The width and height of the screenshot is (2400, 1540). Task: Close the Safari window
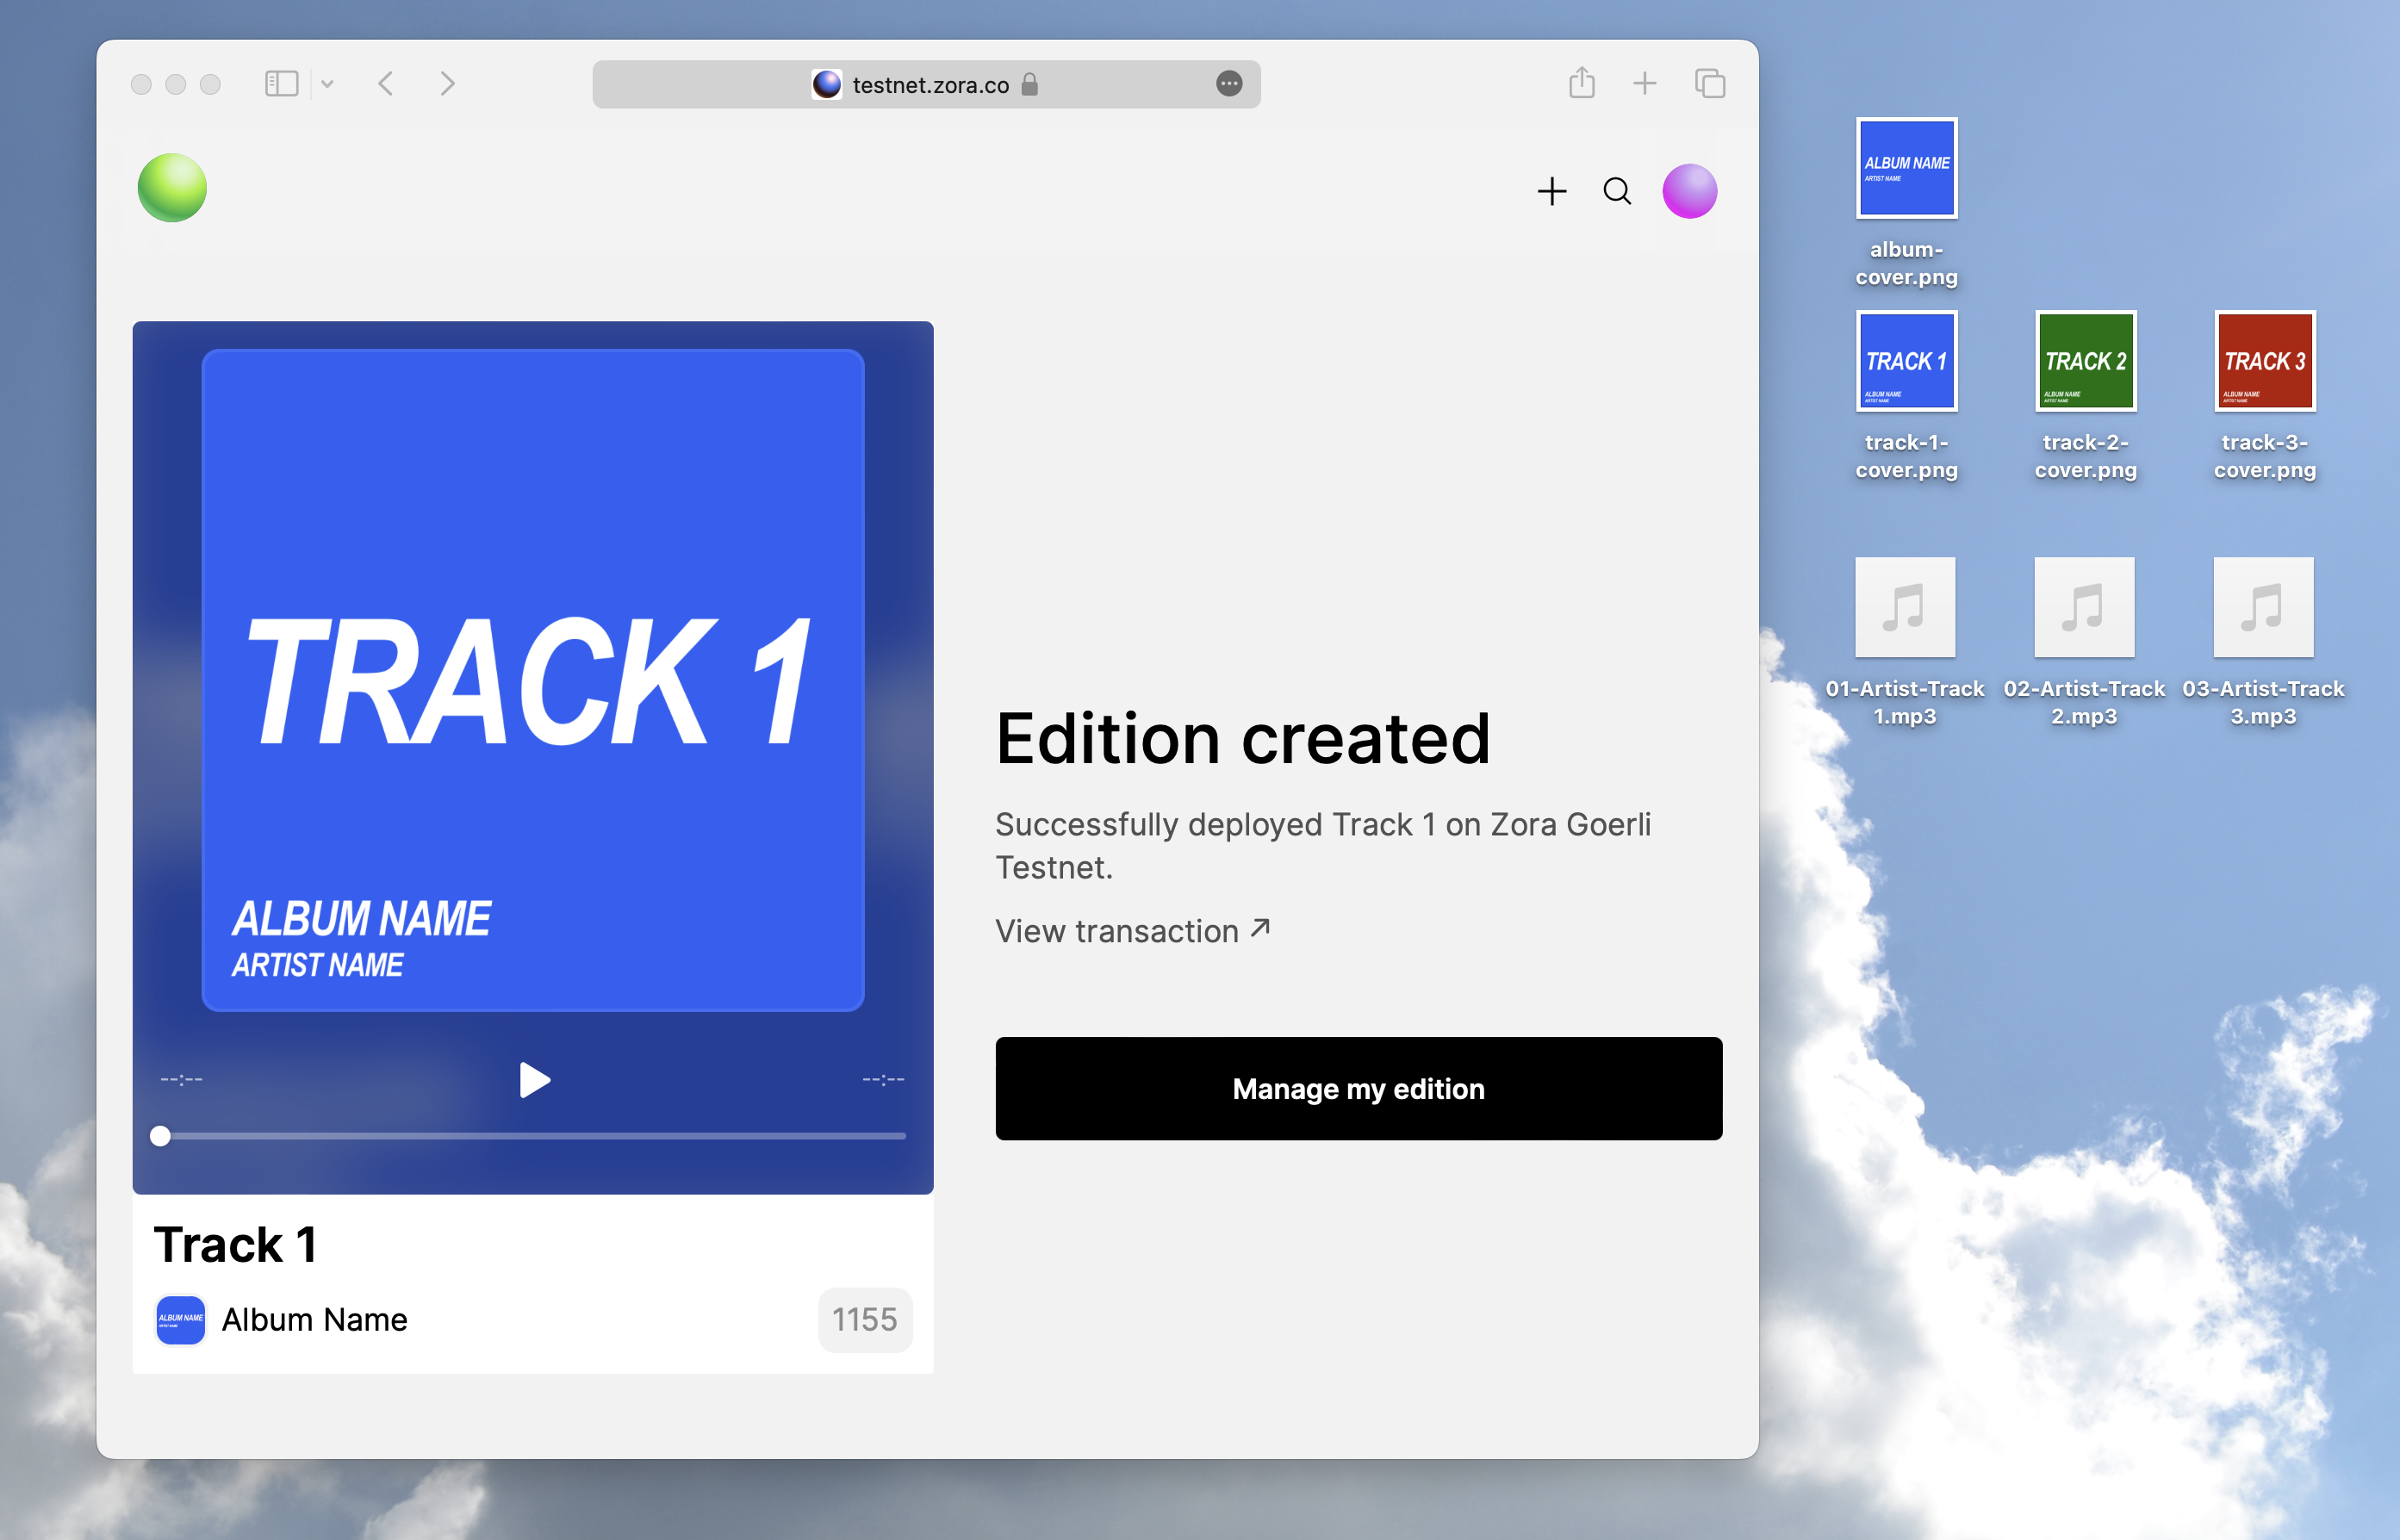coord(141,84)
